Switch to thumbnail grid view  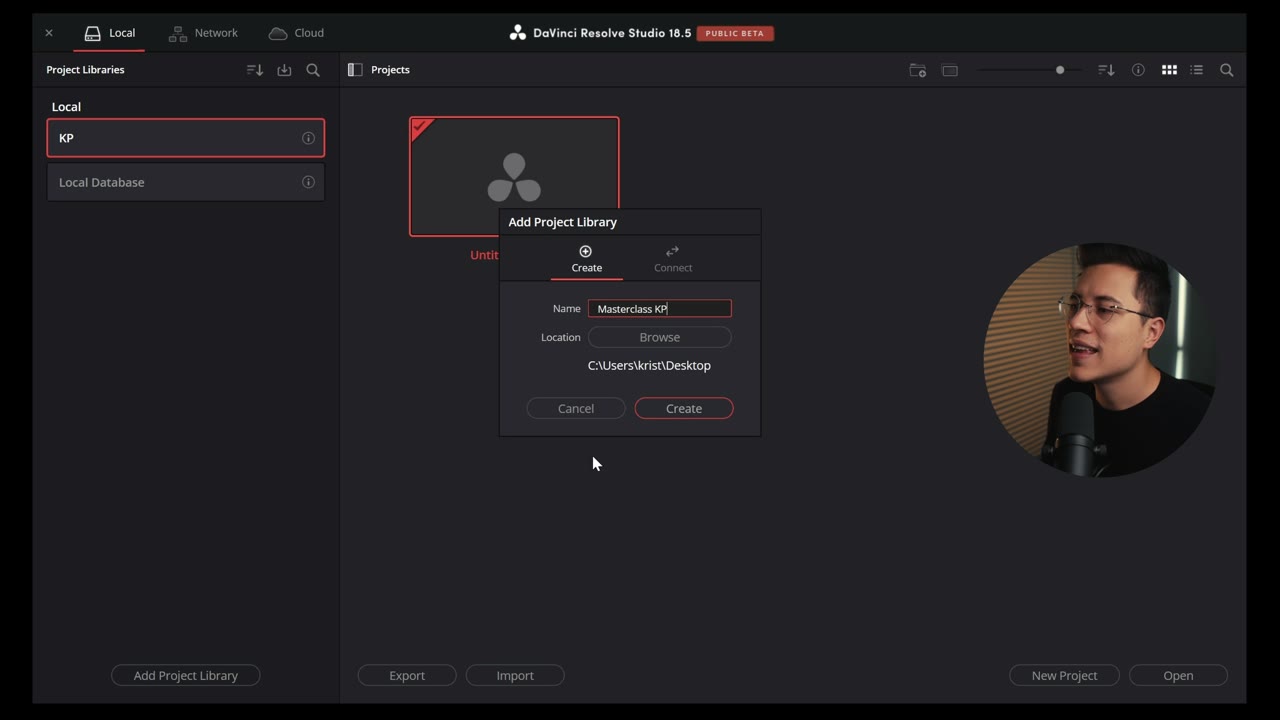click(1169, 70)
